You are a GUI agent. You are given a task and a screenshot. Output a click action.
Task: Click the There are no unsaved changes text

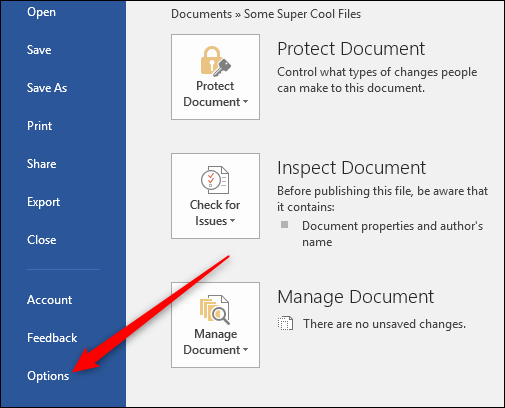[x=384, y=324]
